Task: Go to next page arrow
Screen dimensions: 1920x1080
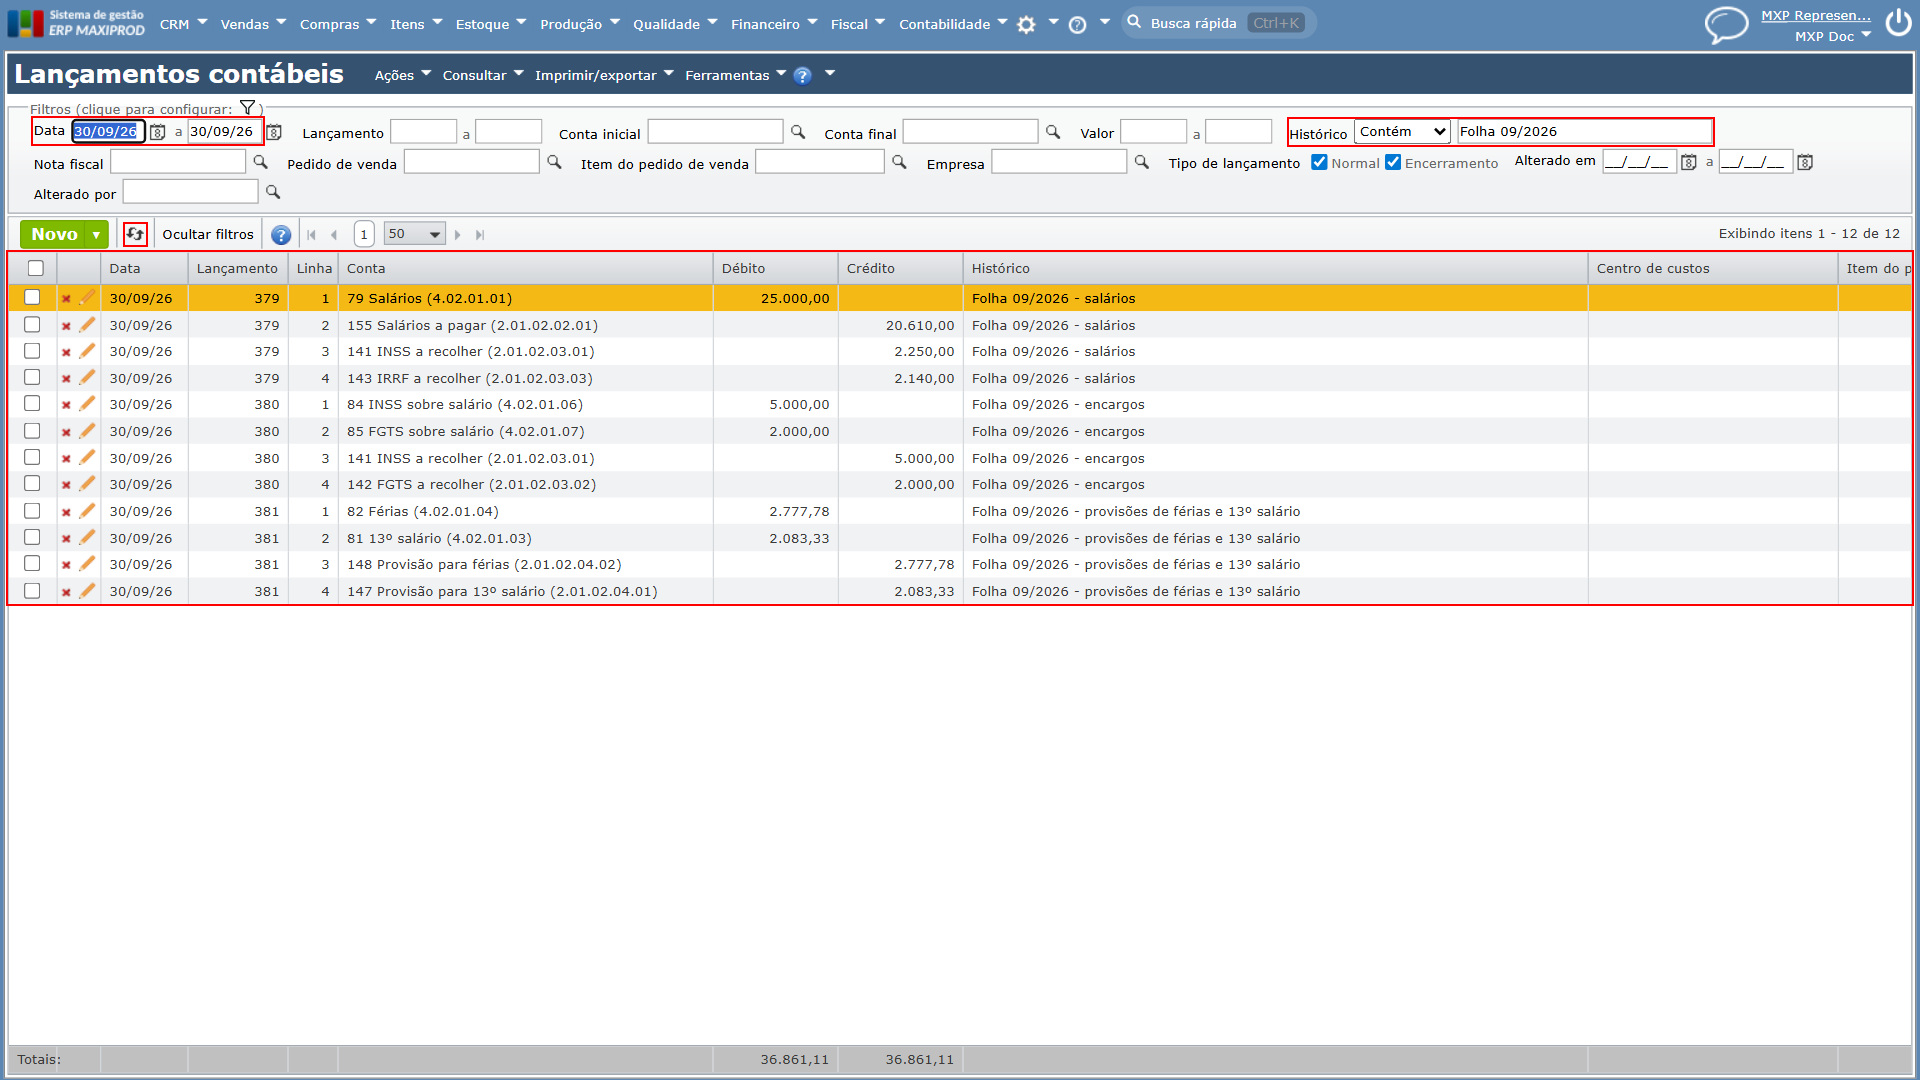Action: (458, 235)
